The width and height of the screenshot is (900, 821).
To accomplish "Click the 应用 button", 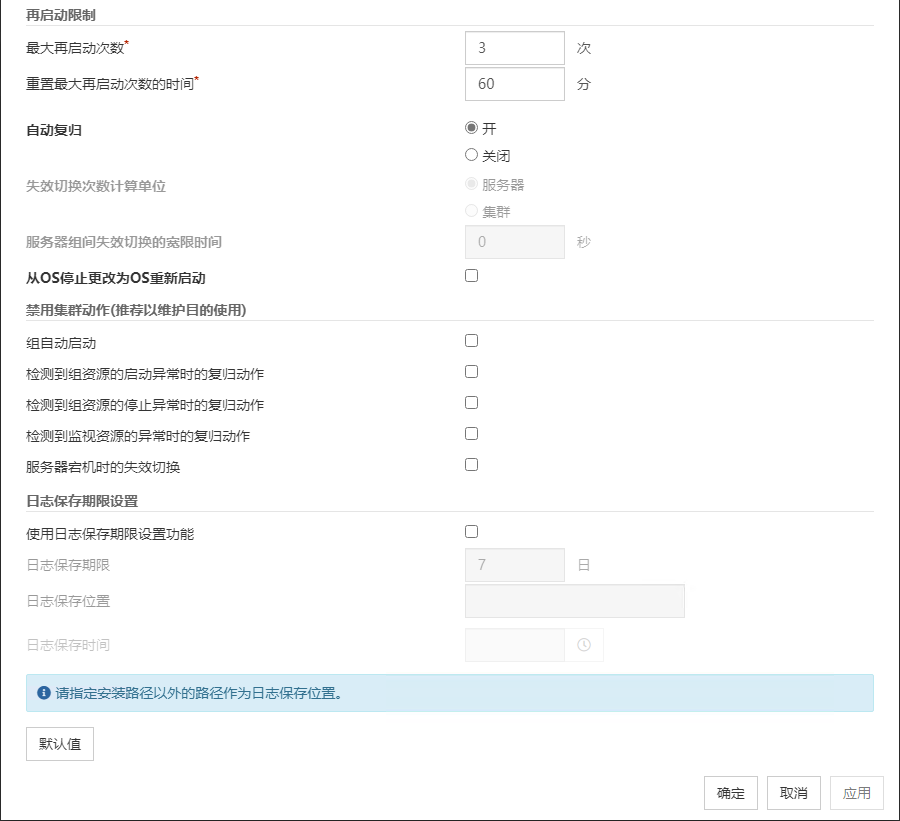I will (857, 793).
